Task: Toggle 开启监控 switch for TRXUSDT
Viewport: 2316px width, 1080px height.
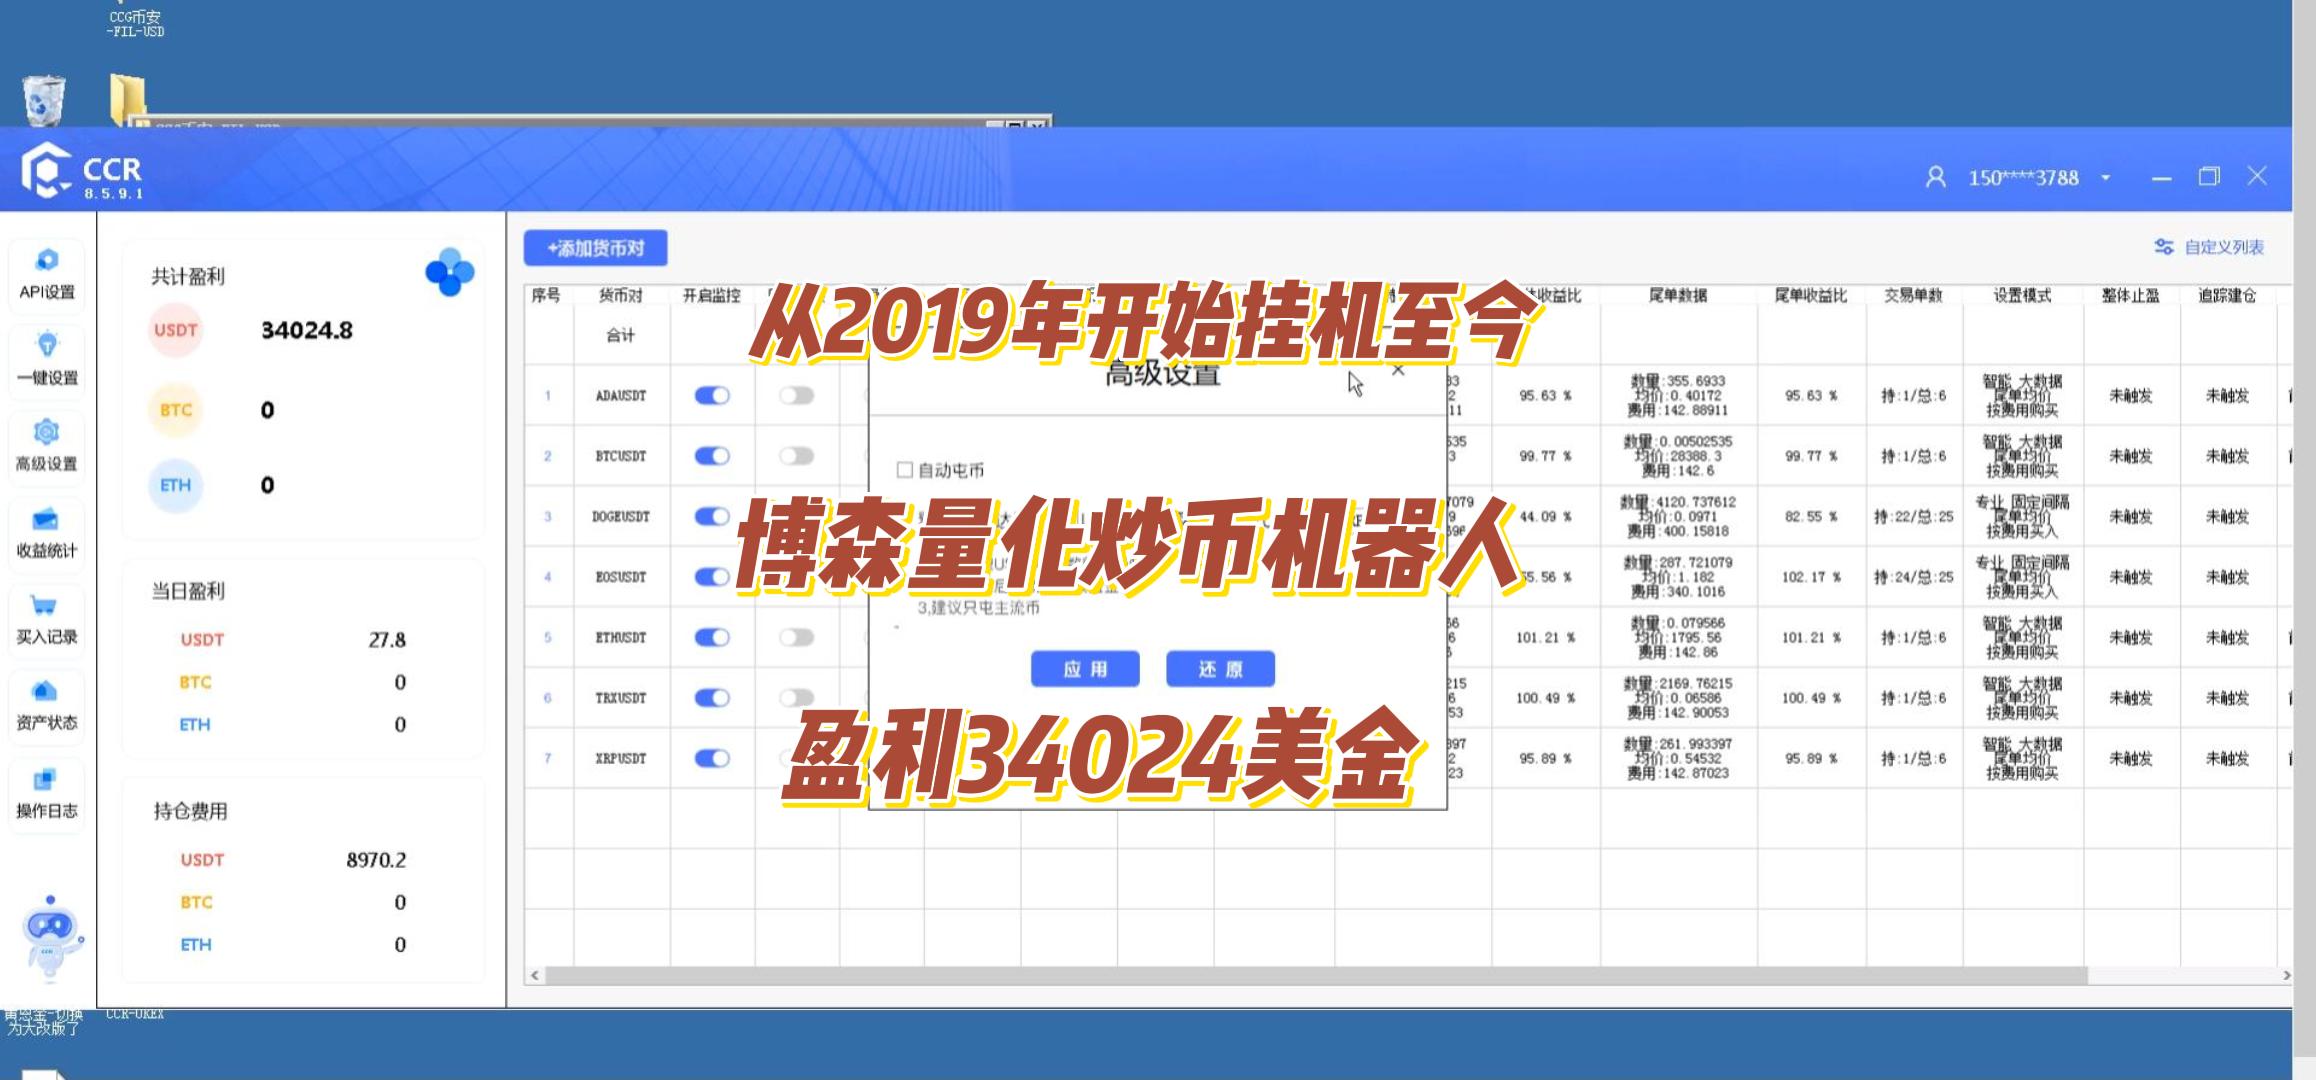Action: [712, 698]
